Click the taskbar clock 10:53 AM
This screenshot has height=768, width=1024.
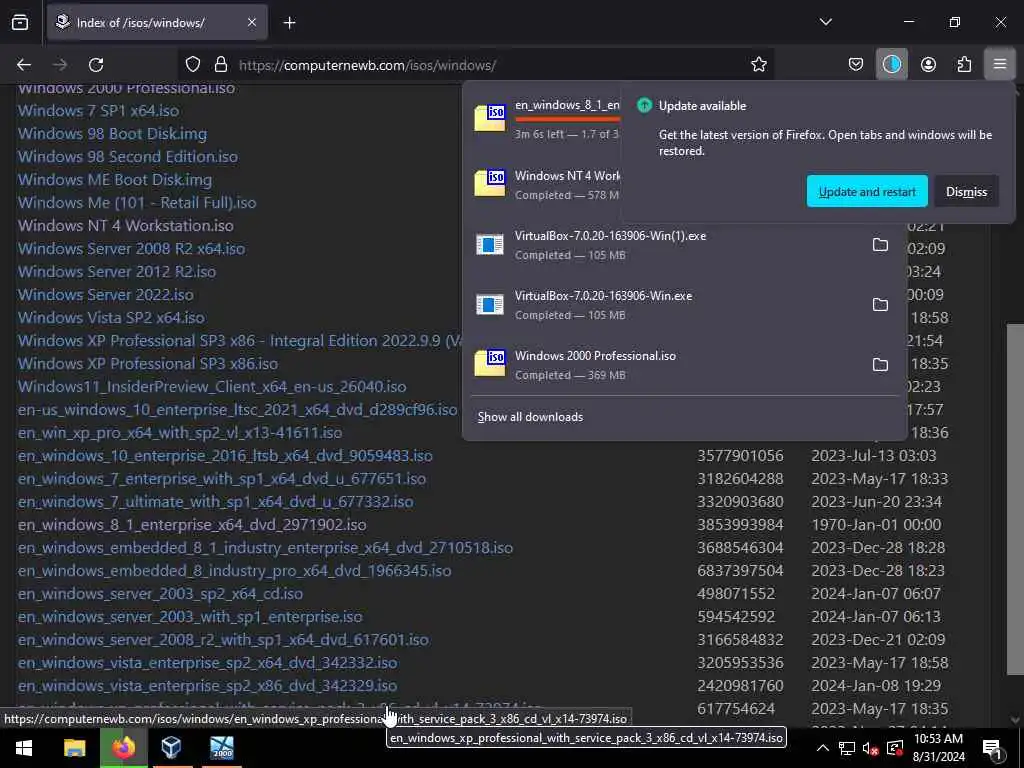(x=938, y=739)
